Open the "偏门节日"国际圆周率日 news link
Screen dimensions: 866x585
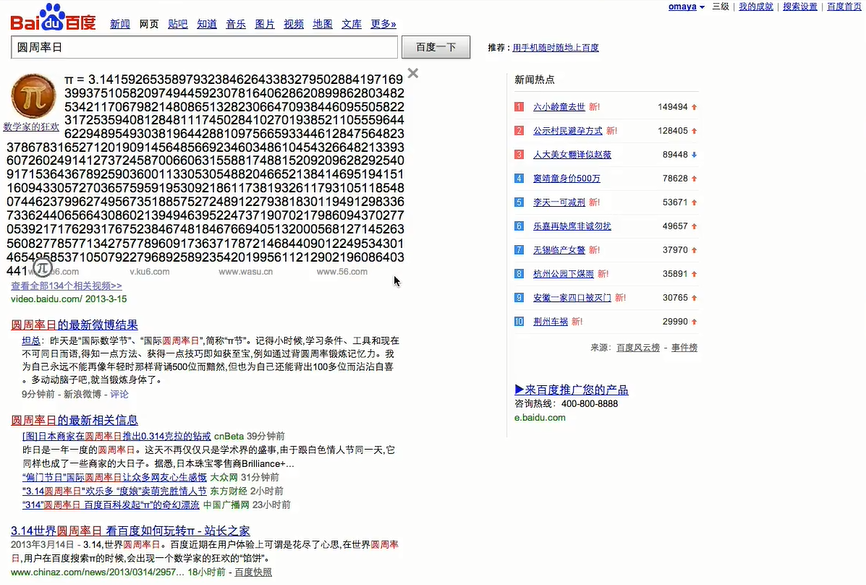click(x=114, y=477)
